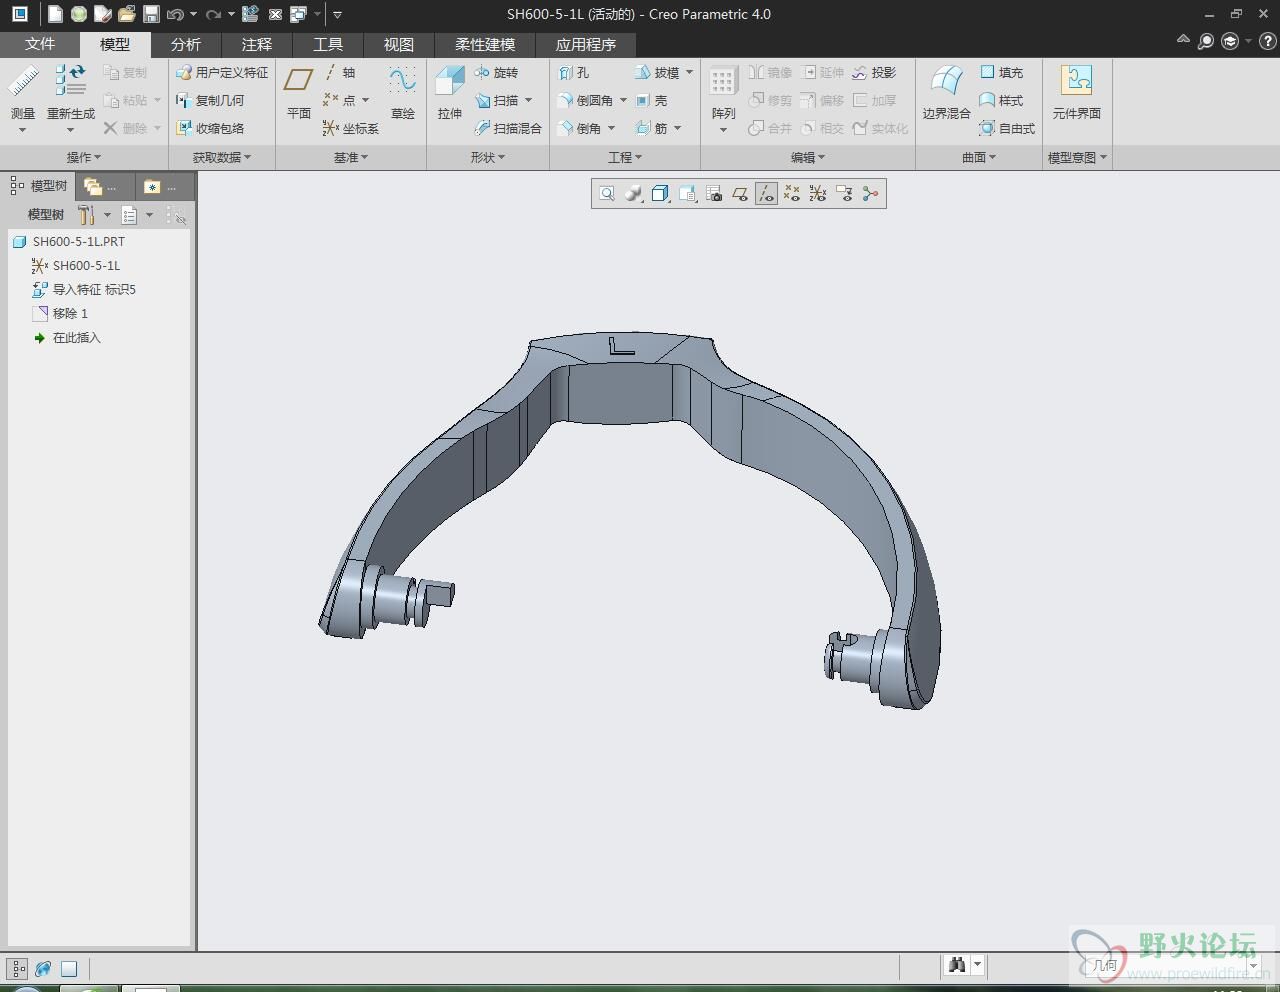Switch to the 柔性建模 (Flexible Modeling) tab
The width and height of the screenshot is (1280, 992).
coord(485,44)
